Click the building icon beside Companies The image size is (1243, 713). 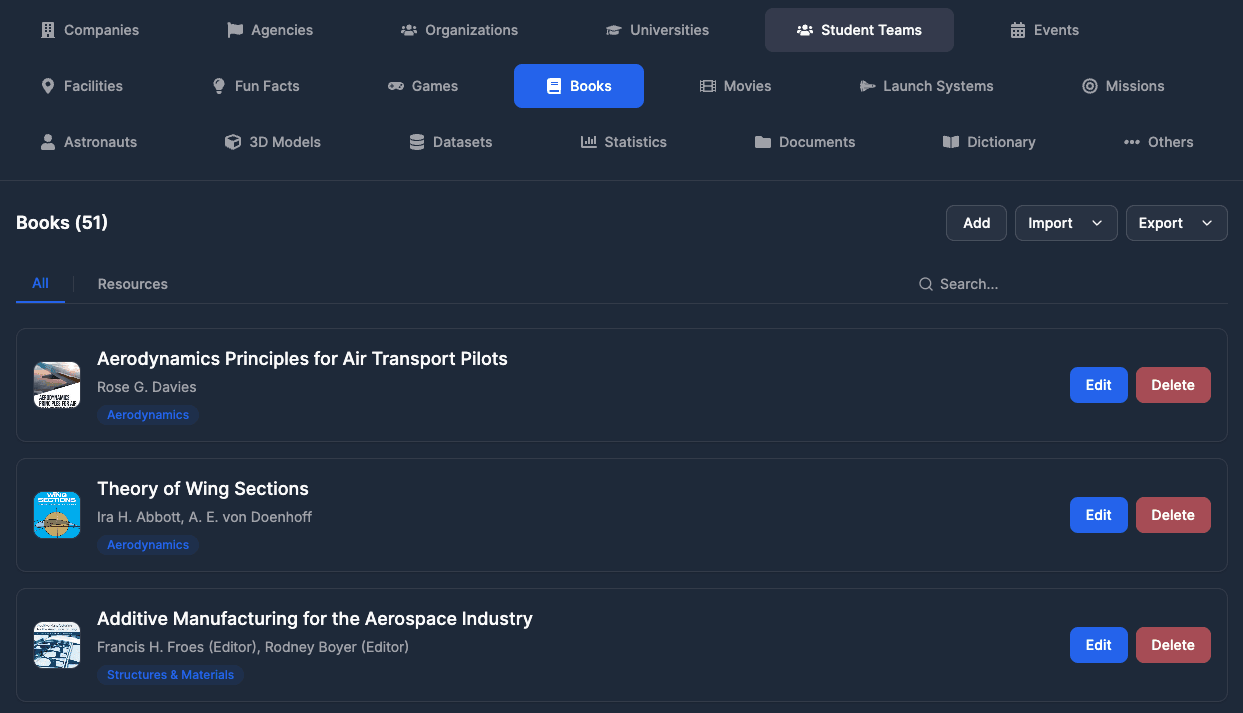[x=48, y=30]
